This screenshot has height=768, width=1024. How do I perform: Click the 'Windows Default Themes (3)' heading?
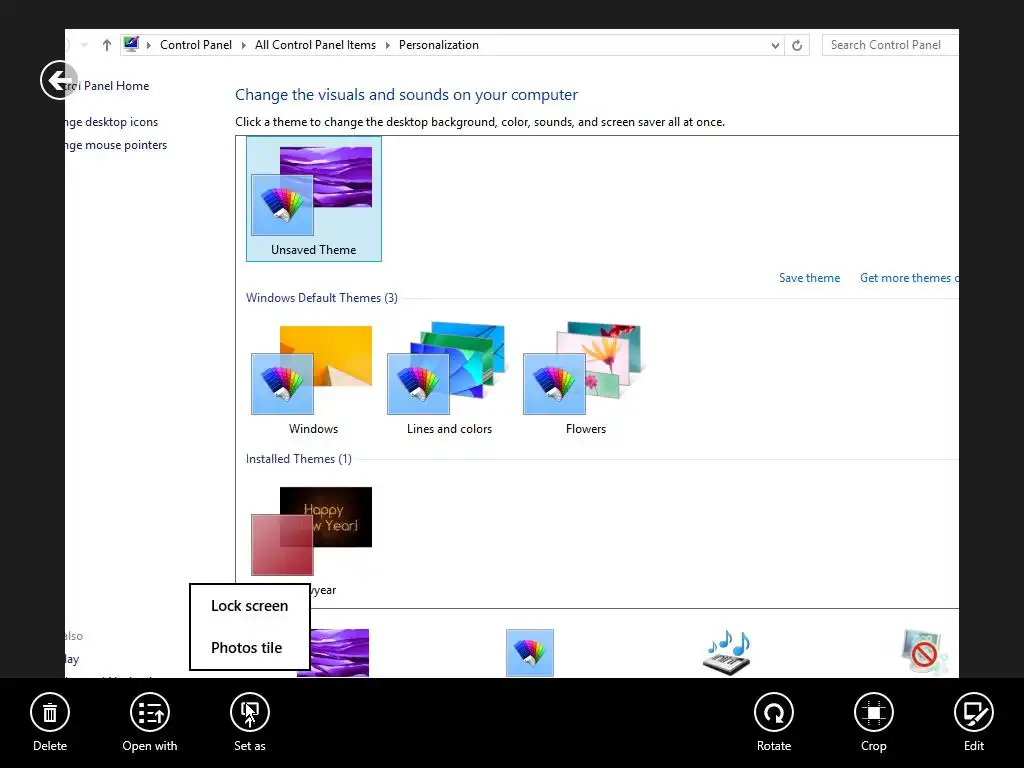[321, 298]
